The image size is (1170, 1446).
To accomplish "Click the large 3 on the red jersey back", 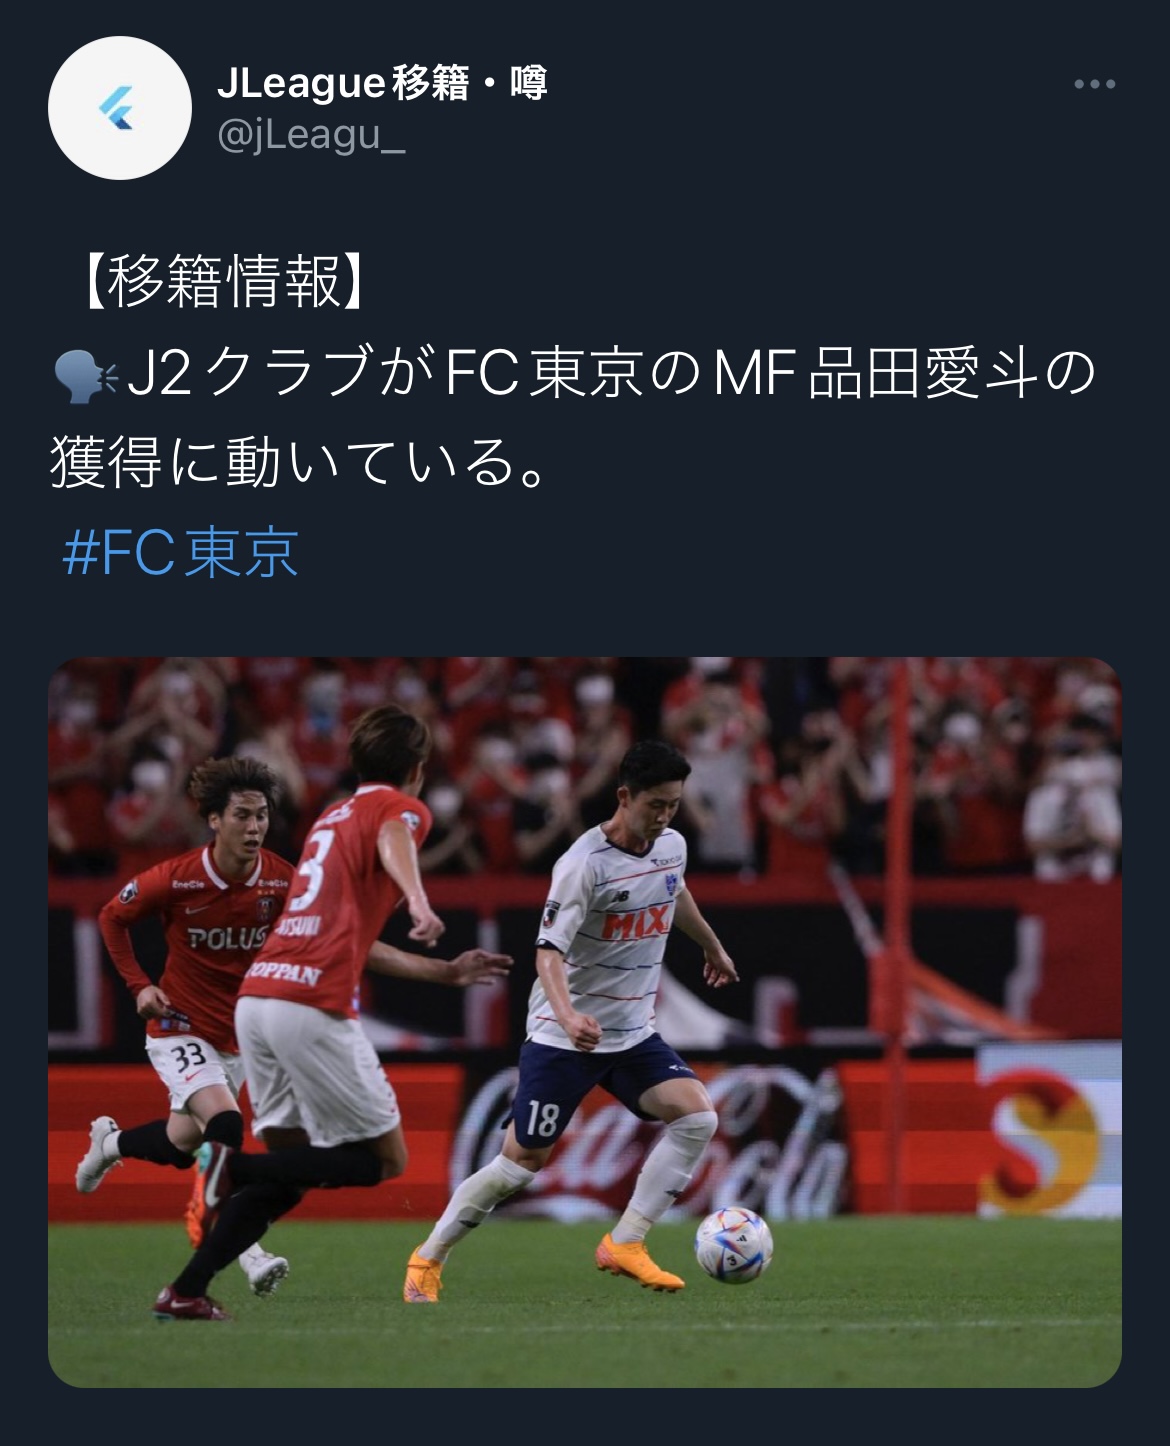I will point(309,870).
